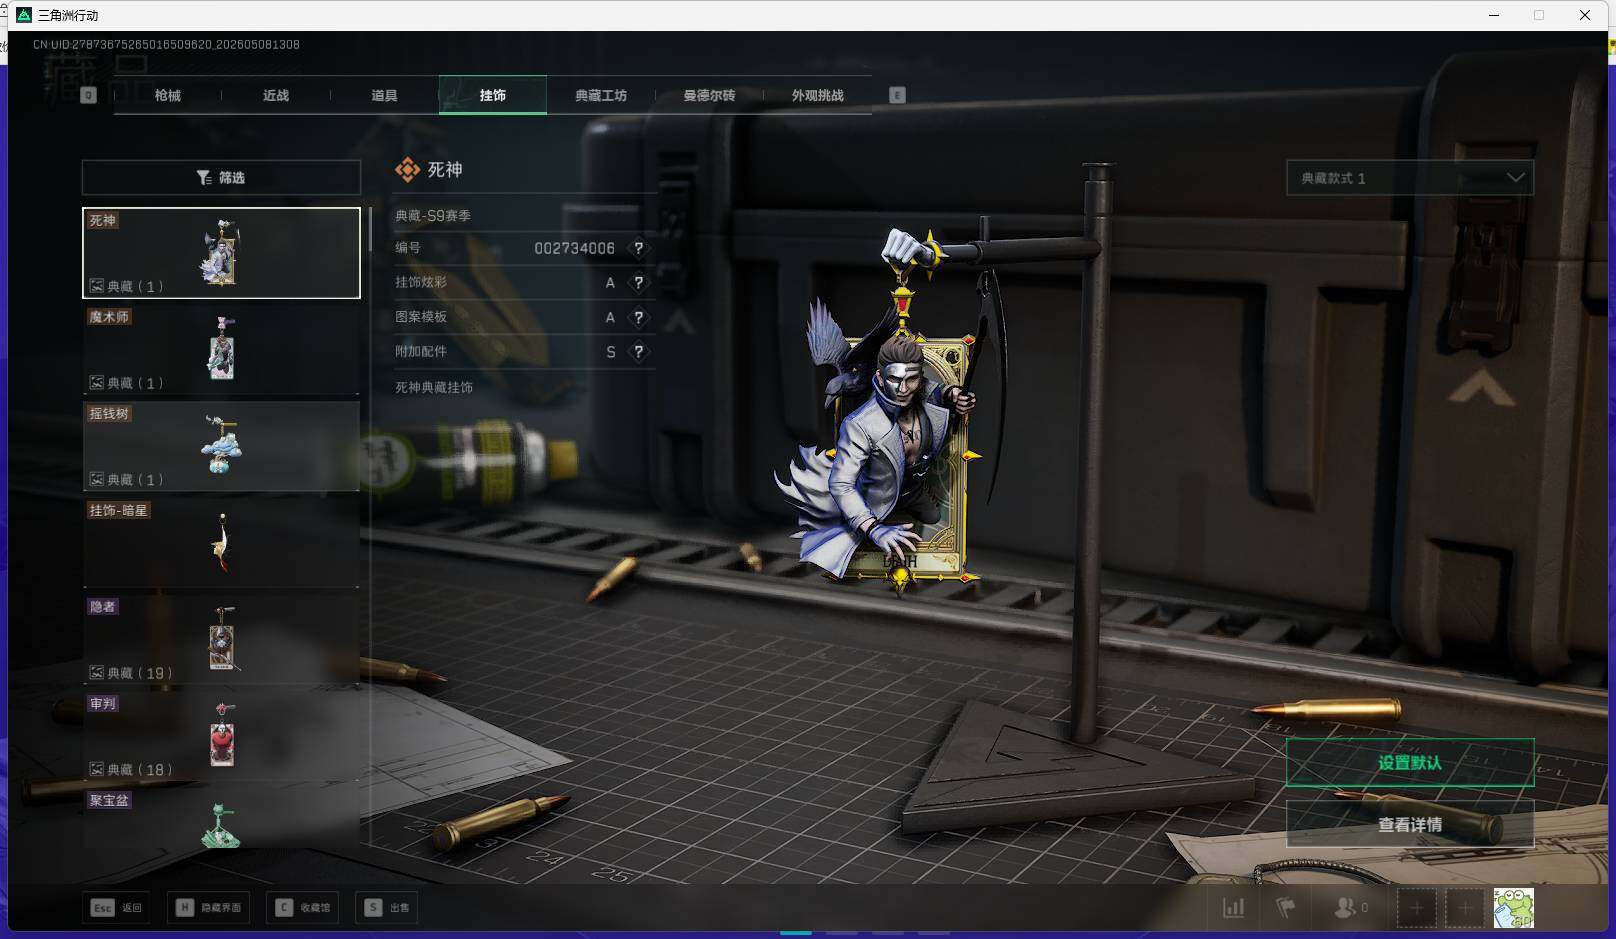Image resolution: width=1616 pixels, height=939 pixels.
Task: Open the C 收藏馆 button
Action: 304,908
